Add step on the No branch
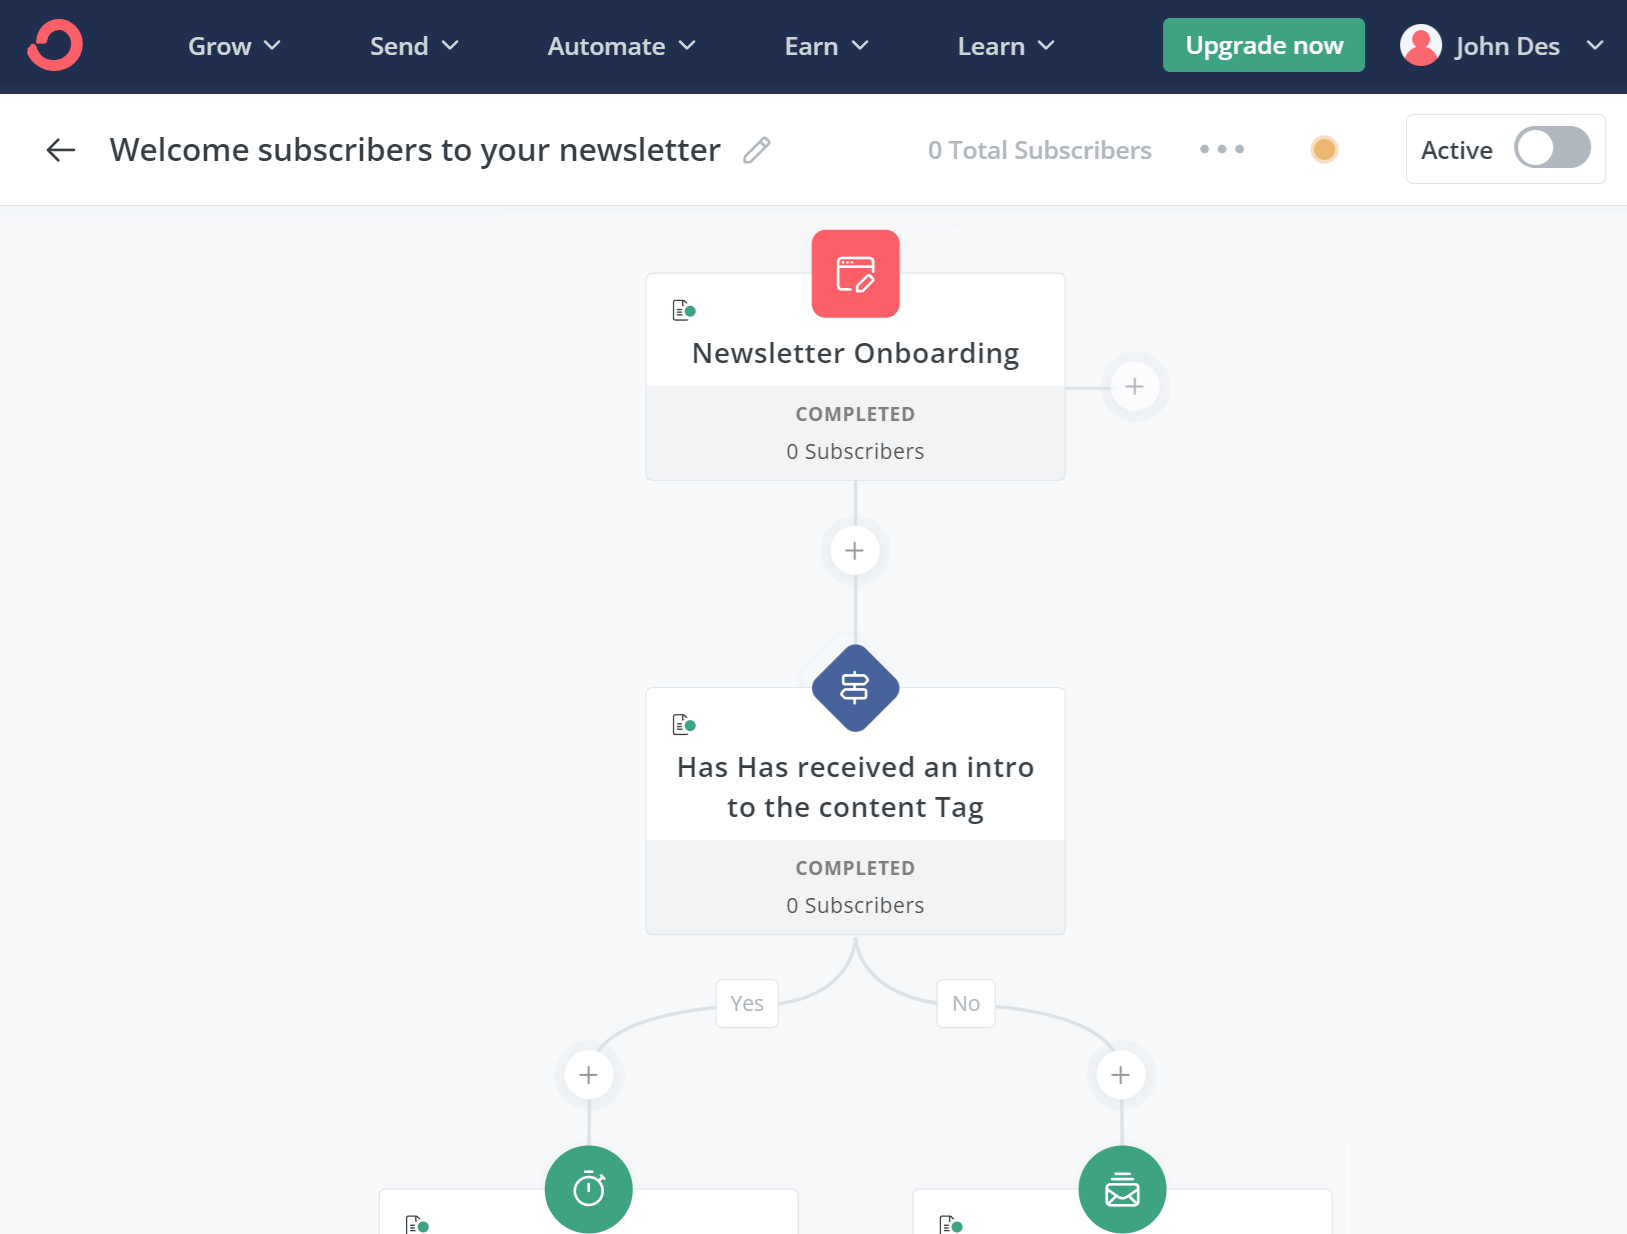The width and height of the screenshot is (1627, 1234). tap(1121, 1075)
